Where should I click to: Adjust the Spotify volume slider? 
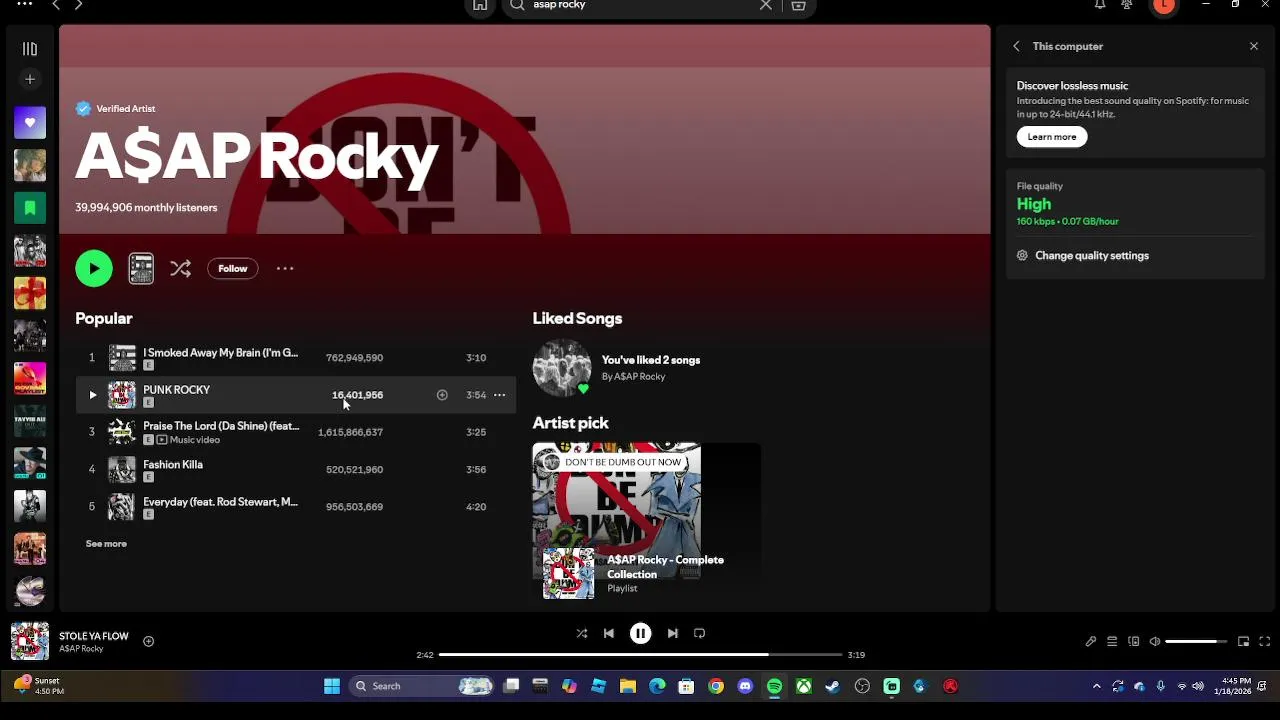1196,641
